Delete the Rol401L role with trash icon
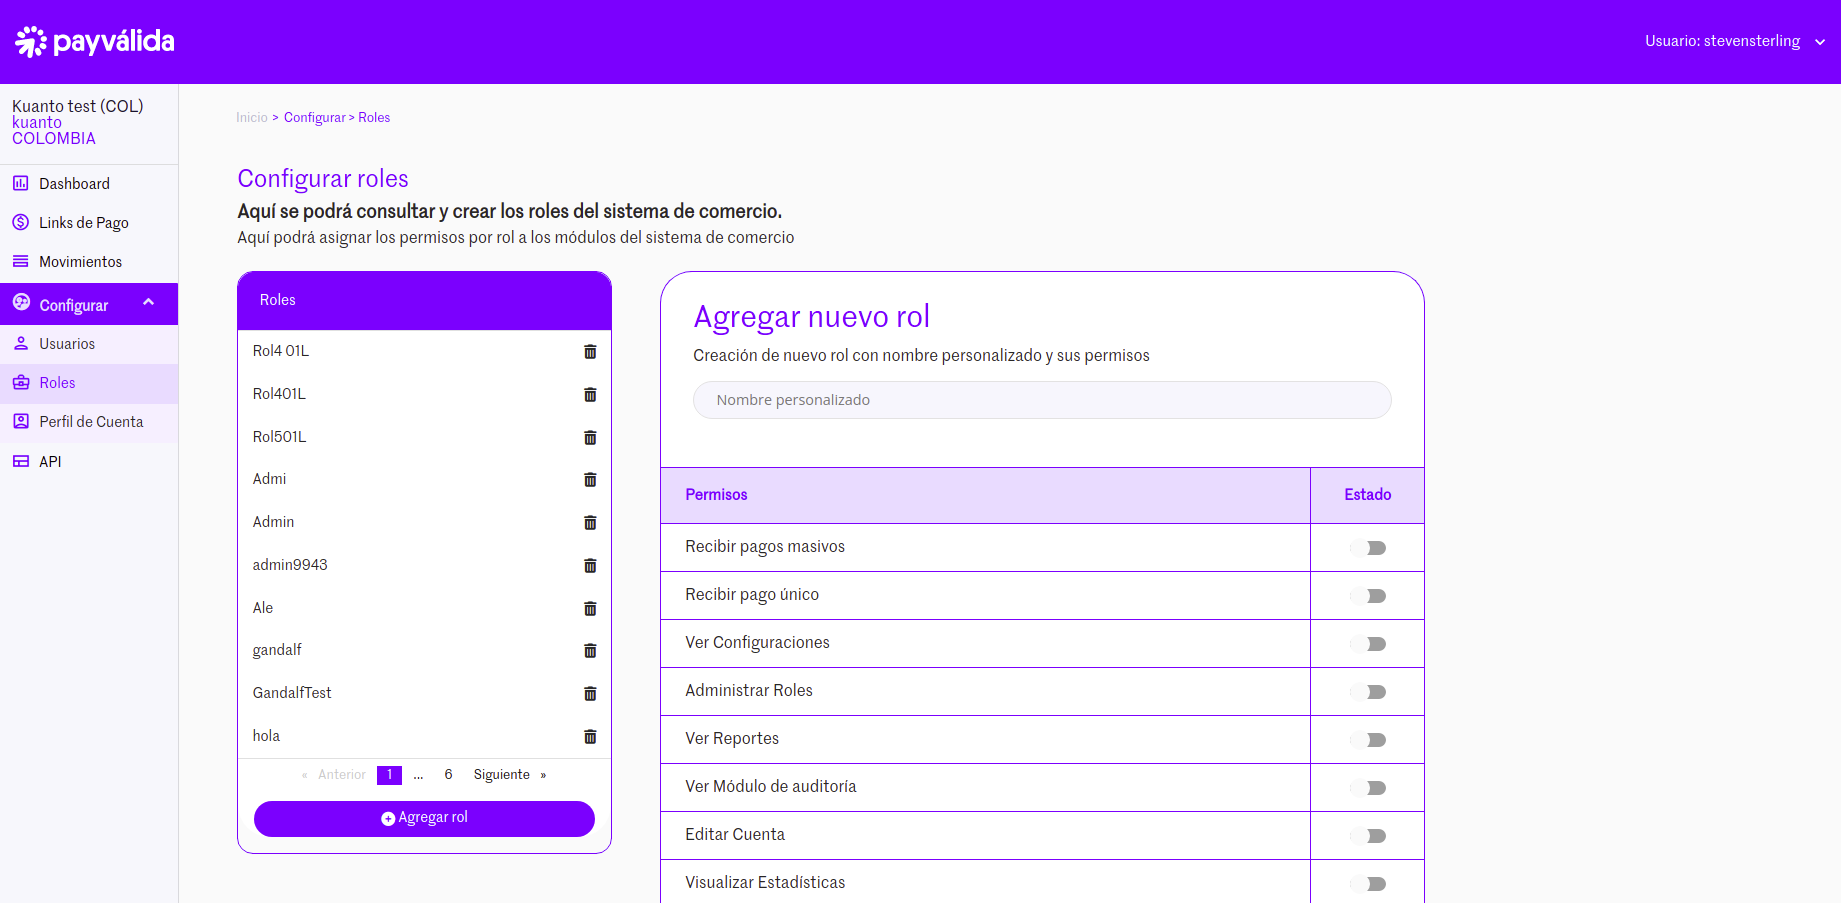This screenshot has height=903, width=1841. tap(590, 395)
